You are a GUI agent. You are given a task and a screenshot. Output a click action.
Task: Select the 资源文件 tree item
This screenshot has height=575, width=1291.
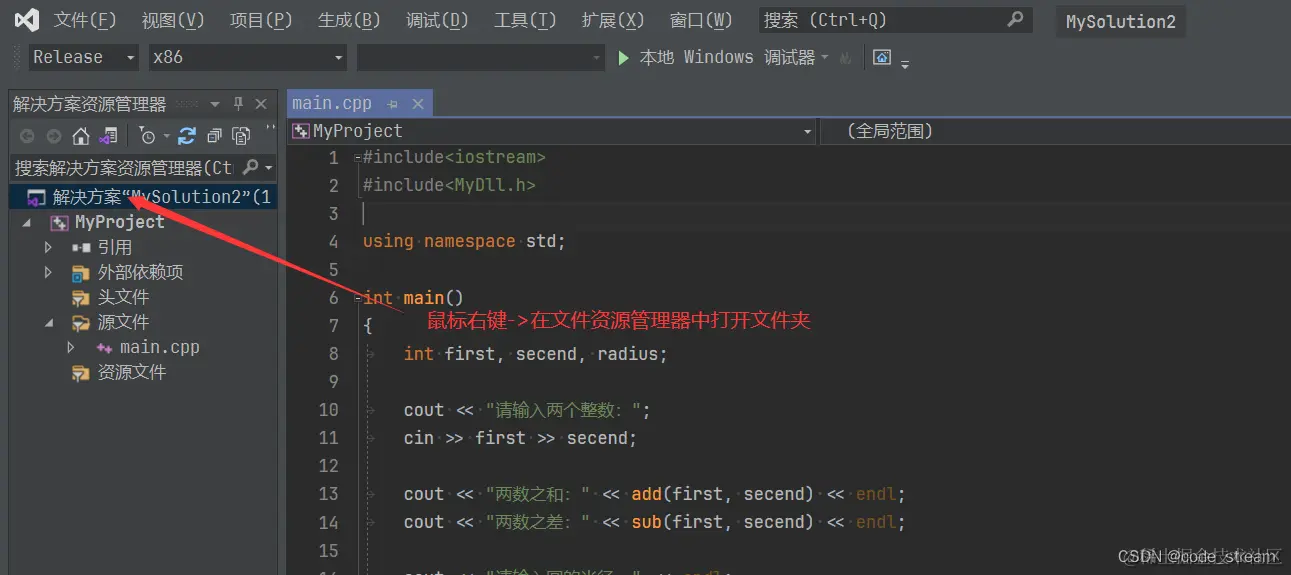coord(132,372)
